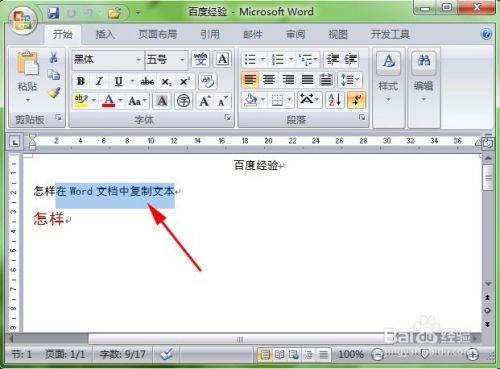This screenshot has width=500, height=369.
Task: Apply red font color
Action: [x=109, y=100]
